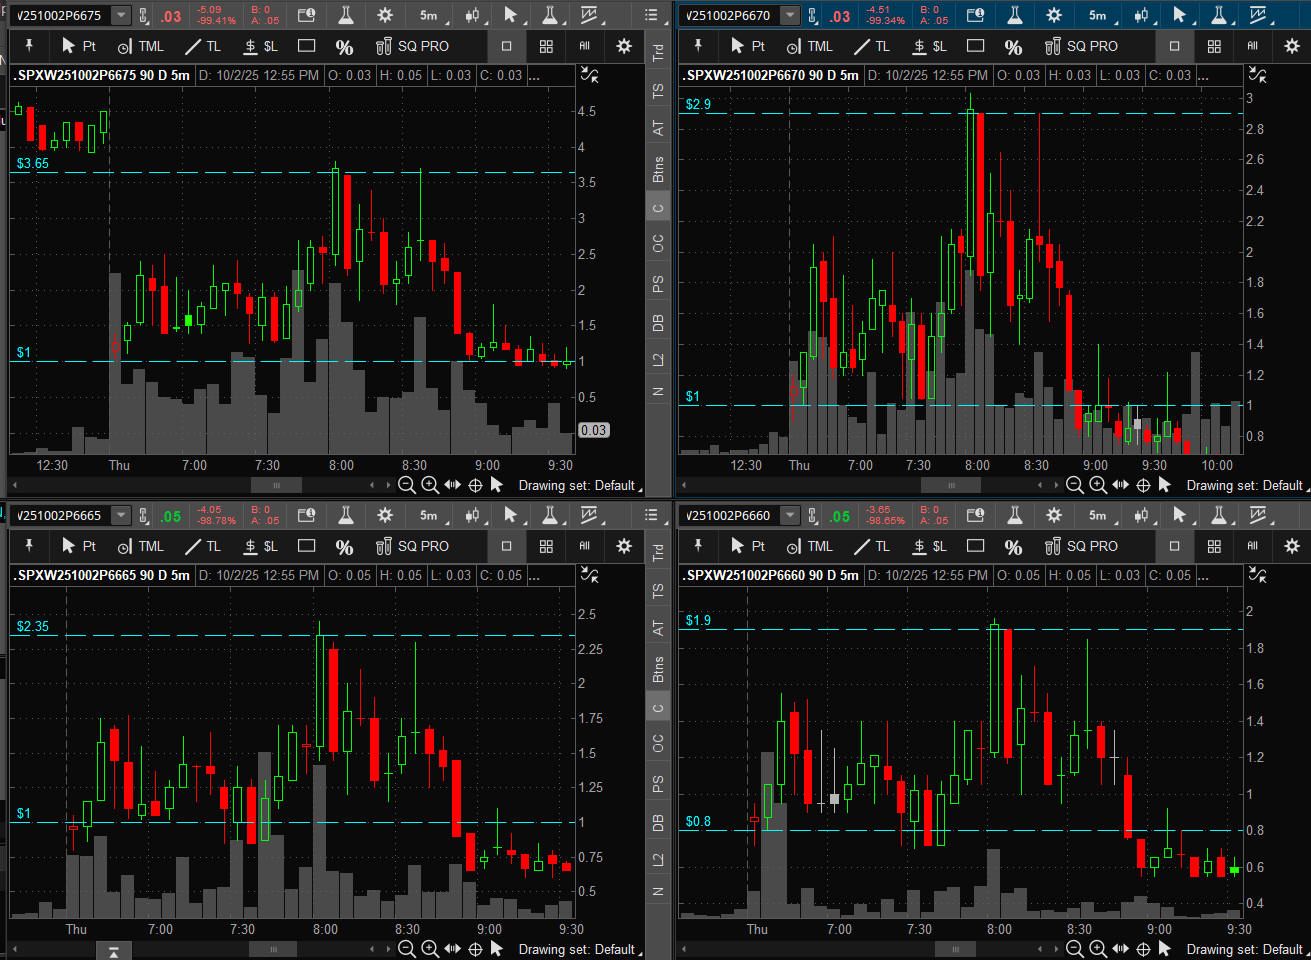The image size is (1311, 960).
Task: Click the crossed-arrows icon atop the P6670 chart
Action: click(x=1259, y=75)
